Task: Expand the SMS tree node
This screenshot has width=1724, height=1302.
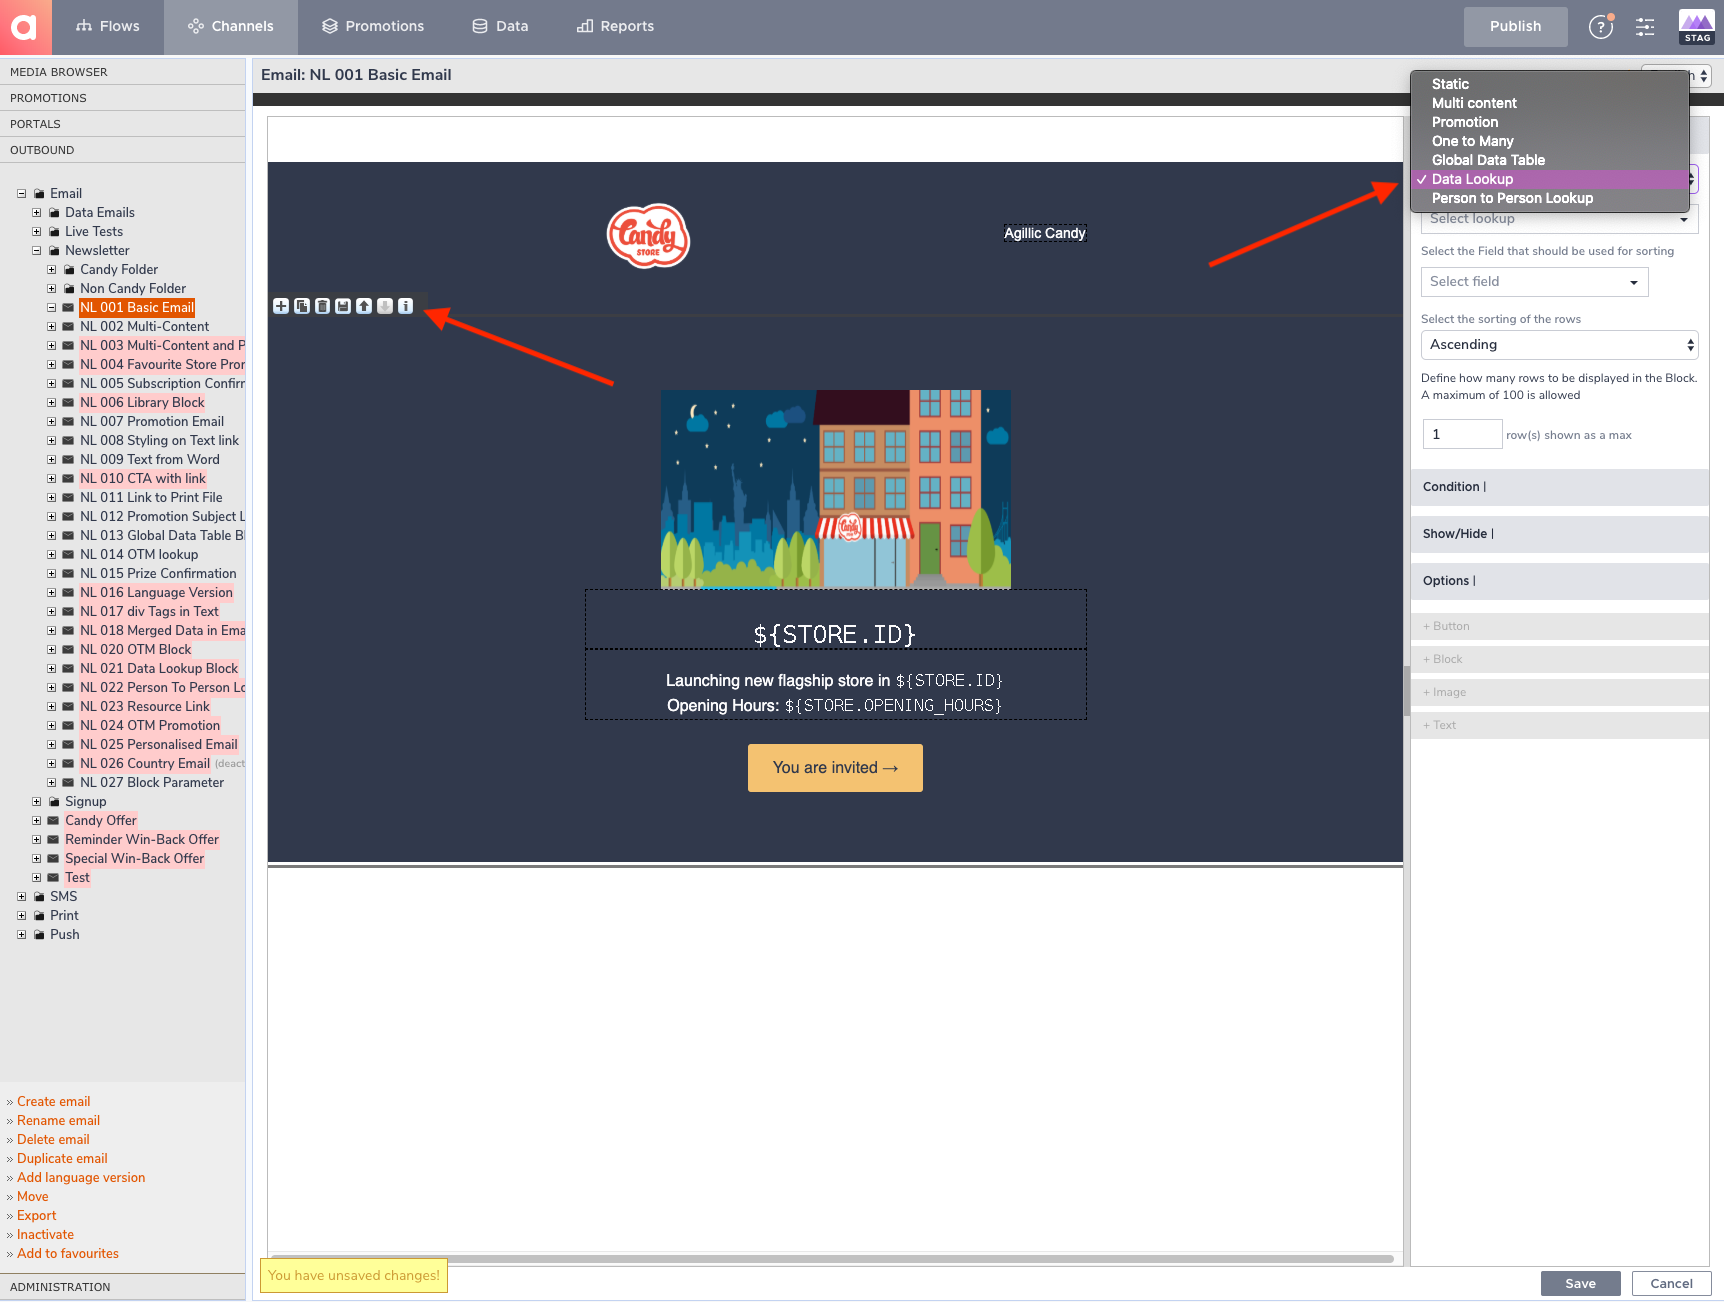Action: (22, 897)
